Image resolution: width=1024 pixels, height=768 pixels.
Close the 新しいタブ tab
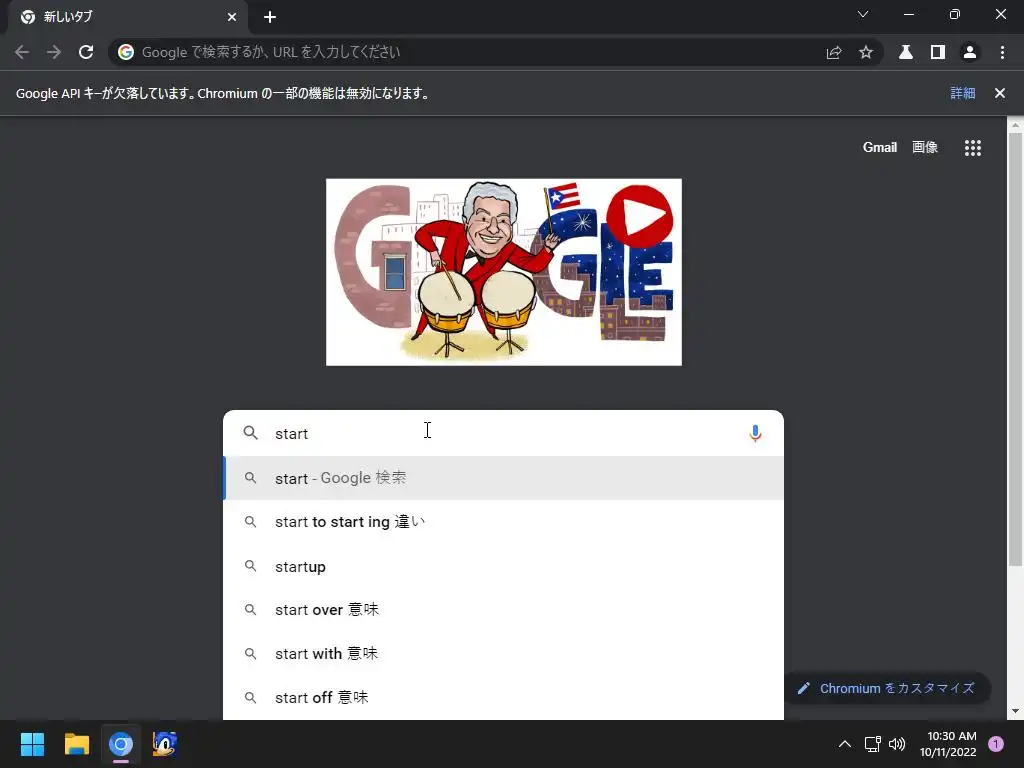click(x=232, y=17)
